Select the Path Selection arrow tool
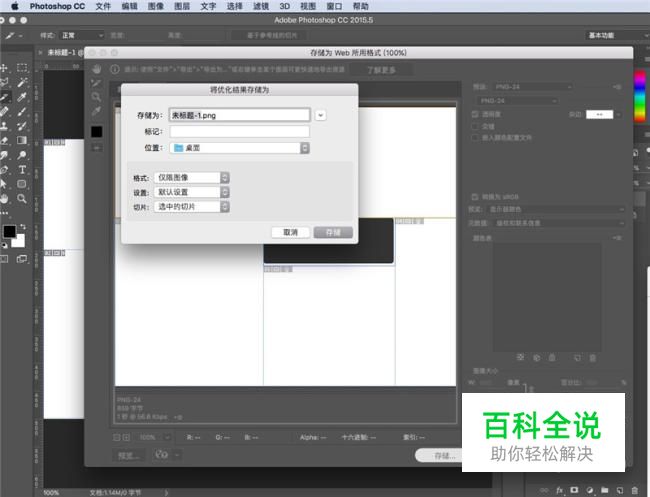 4,184
